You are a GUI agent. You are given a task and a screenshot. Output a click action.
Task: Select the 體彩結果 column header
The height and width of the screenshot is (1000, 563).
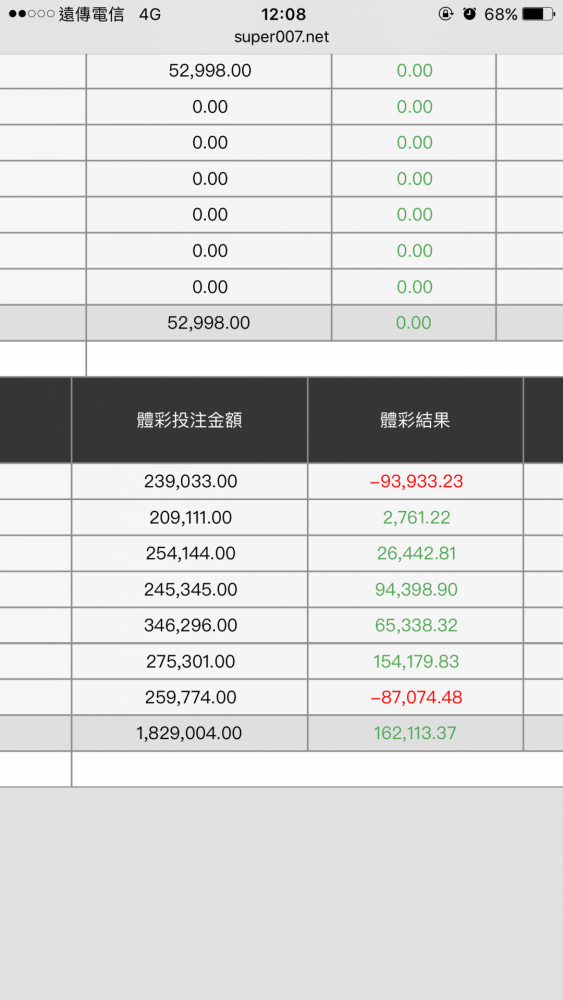pos(415,420)
